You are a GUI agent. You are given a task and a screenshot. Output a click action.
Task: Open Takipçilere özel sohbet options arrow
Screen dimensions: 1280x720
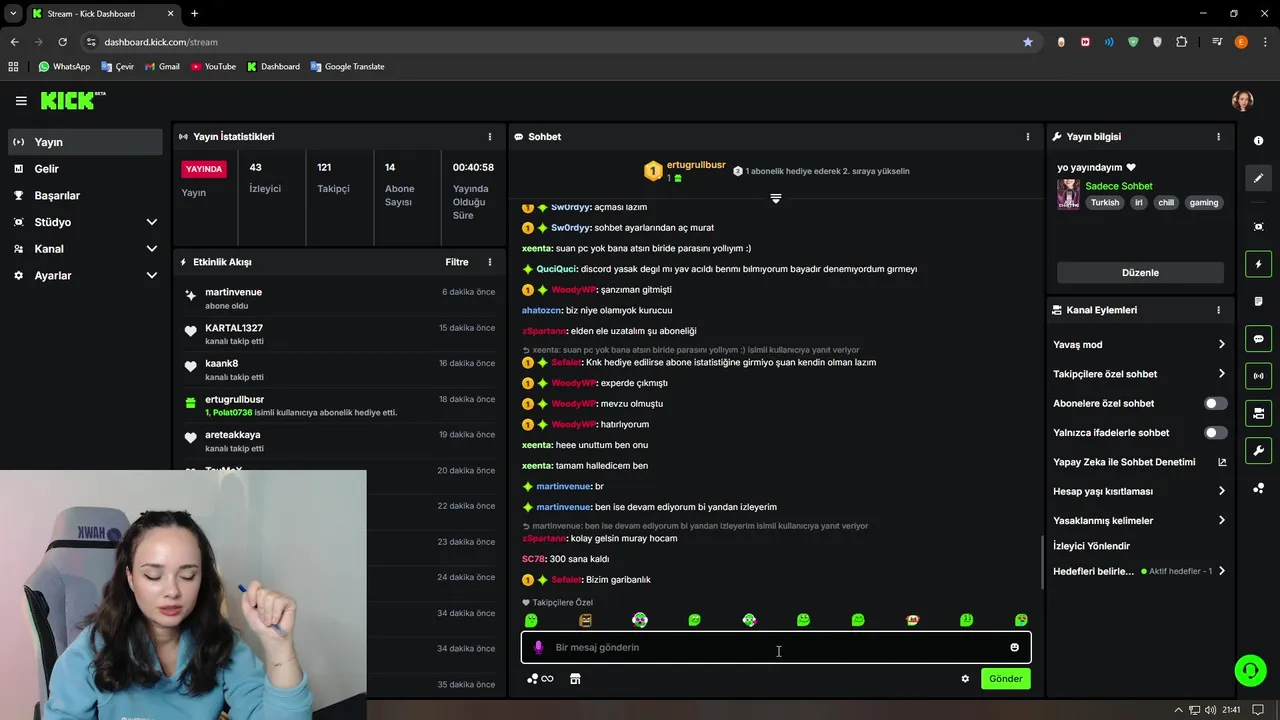point(1221,373)
